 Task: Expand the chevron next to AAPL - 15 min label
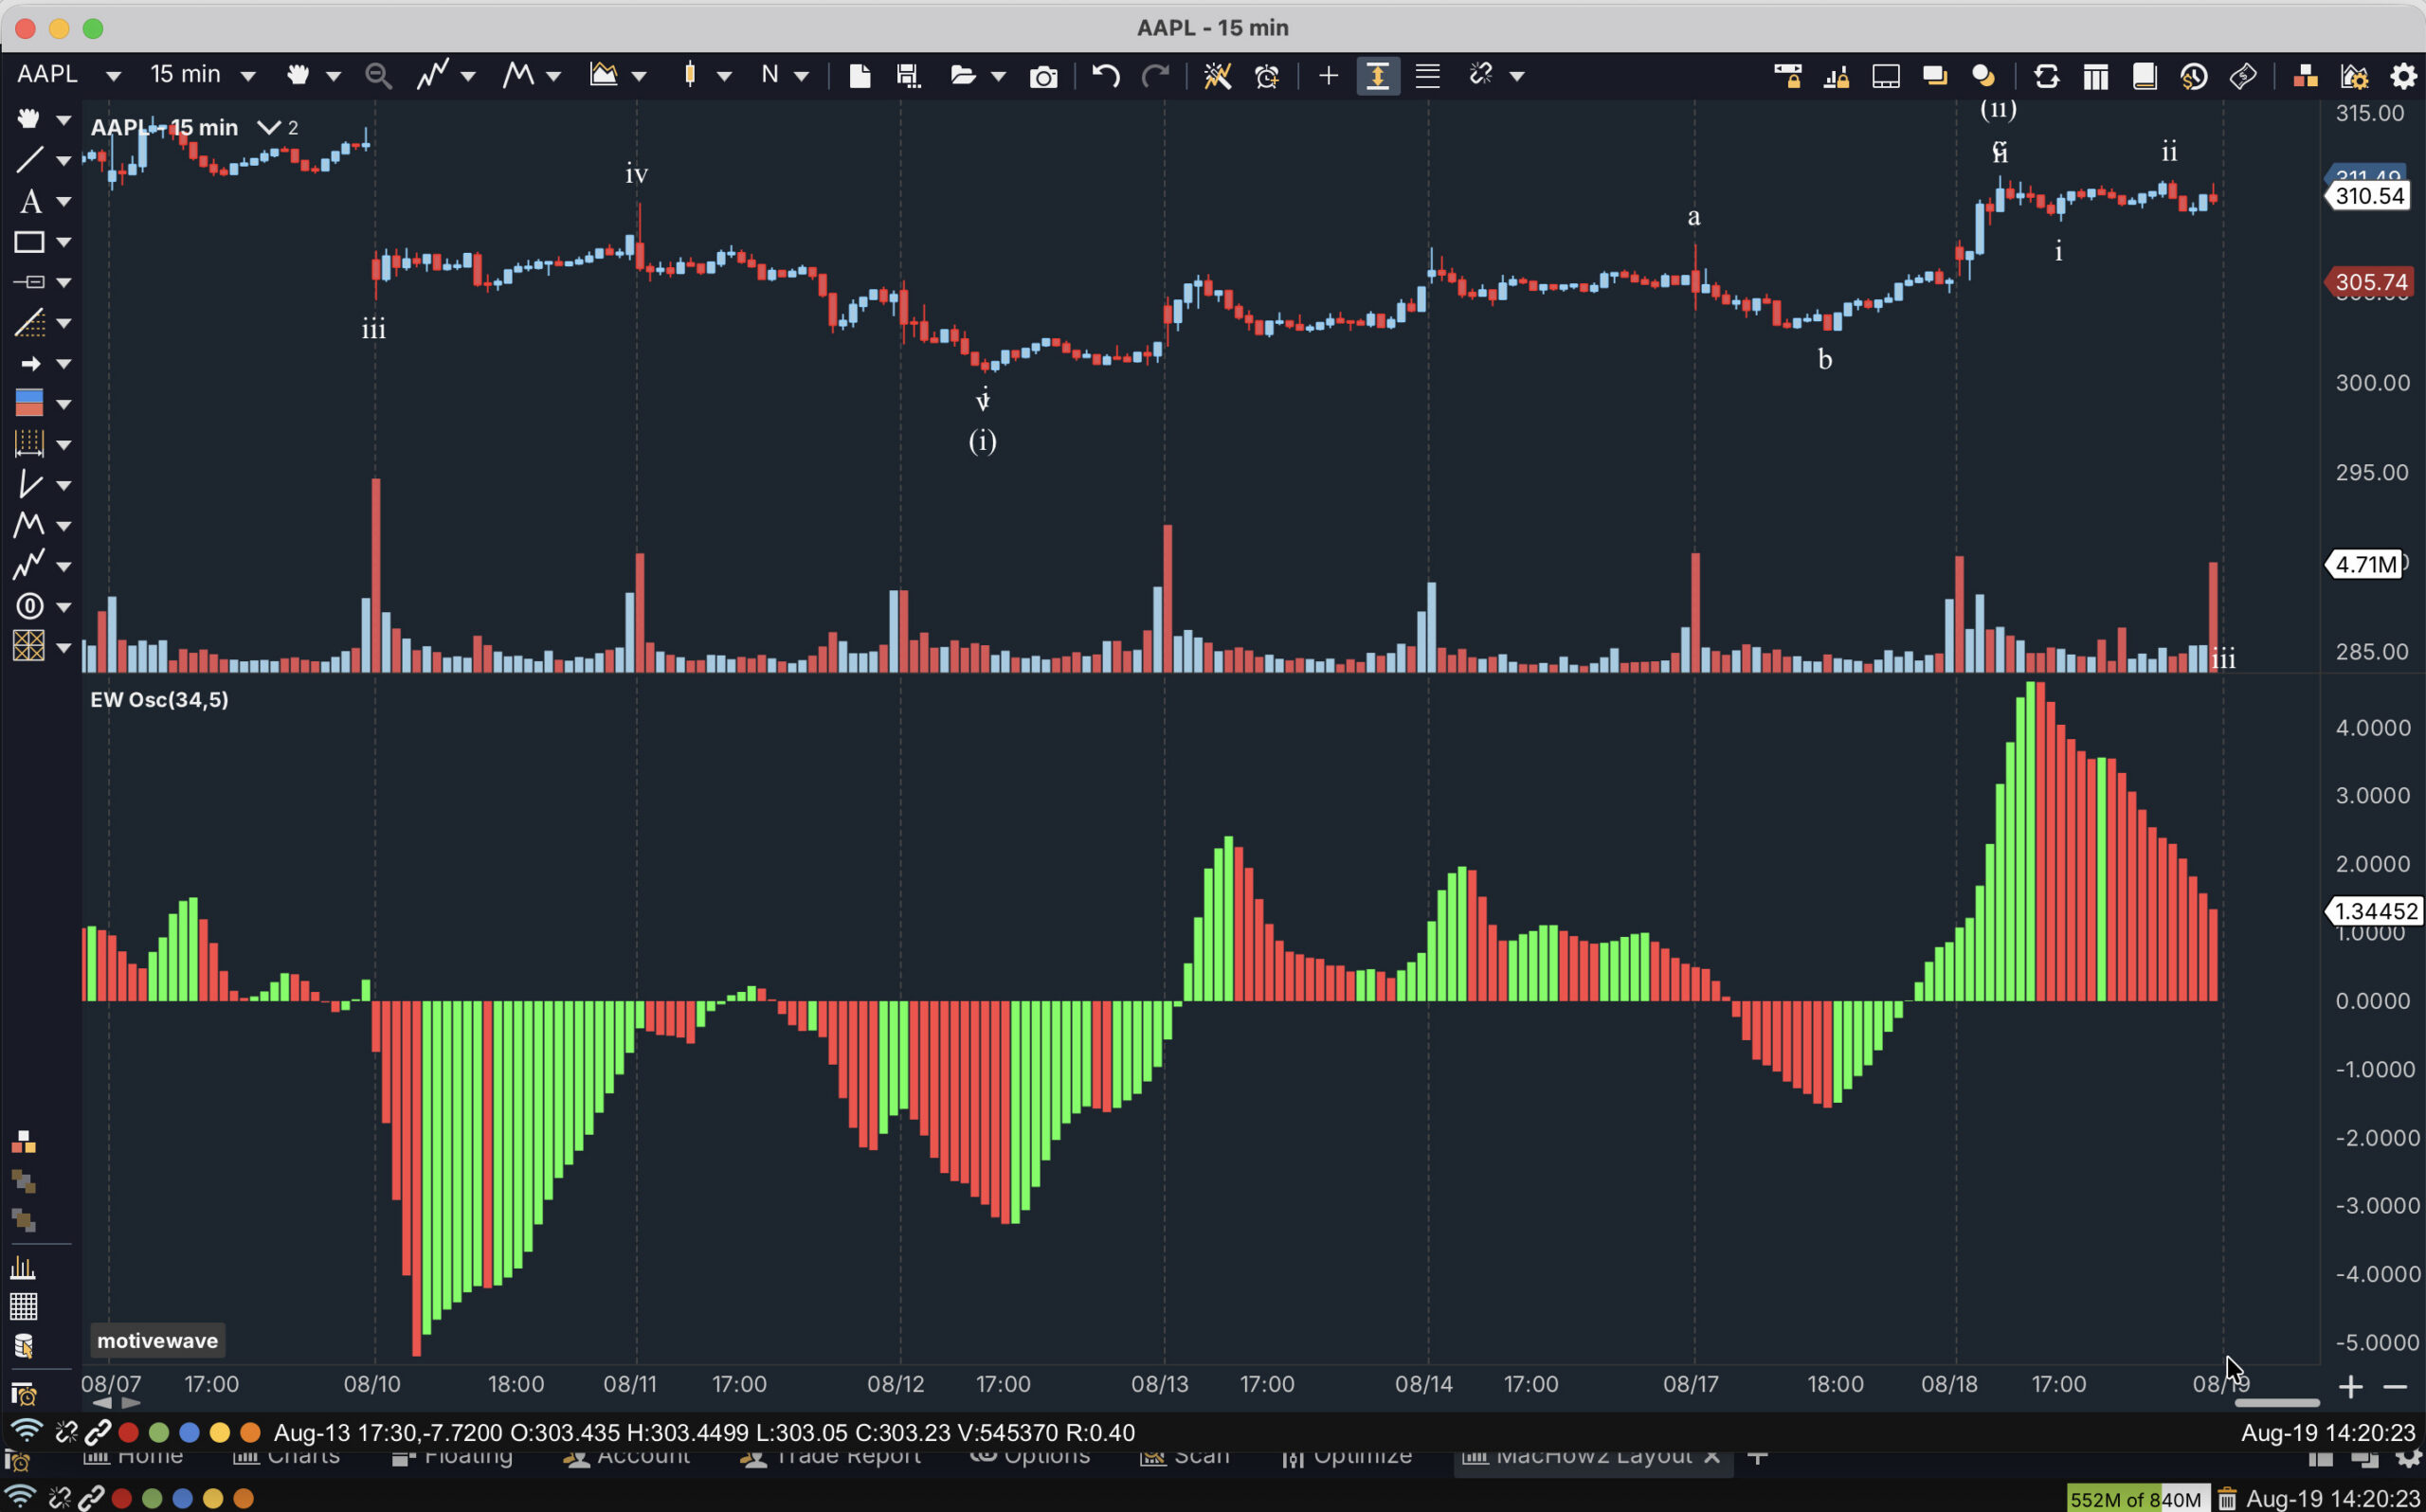click(268, 127)
